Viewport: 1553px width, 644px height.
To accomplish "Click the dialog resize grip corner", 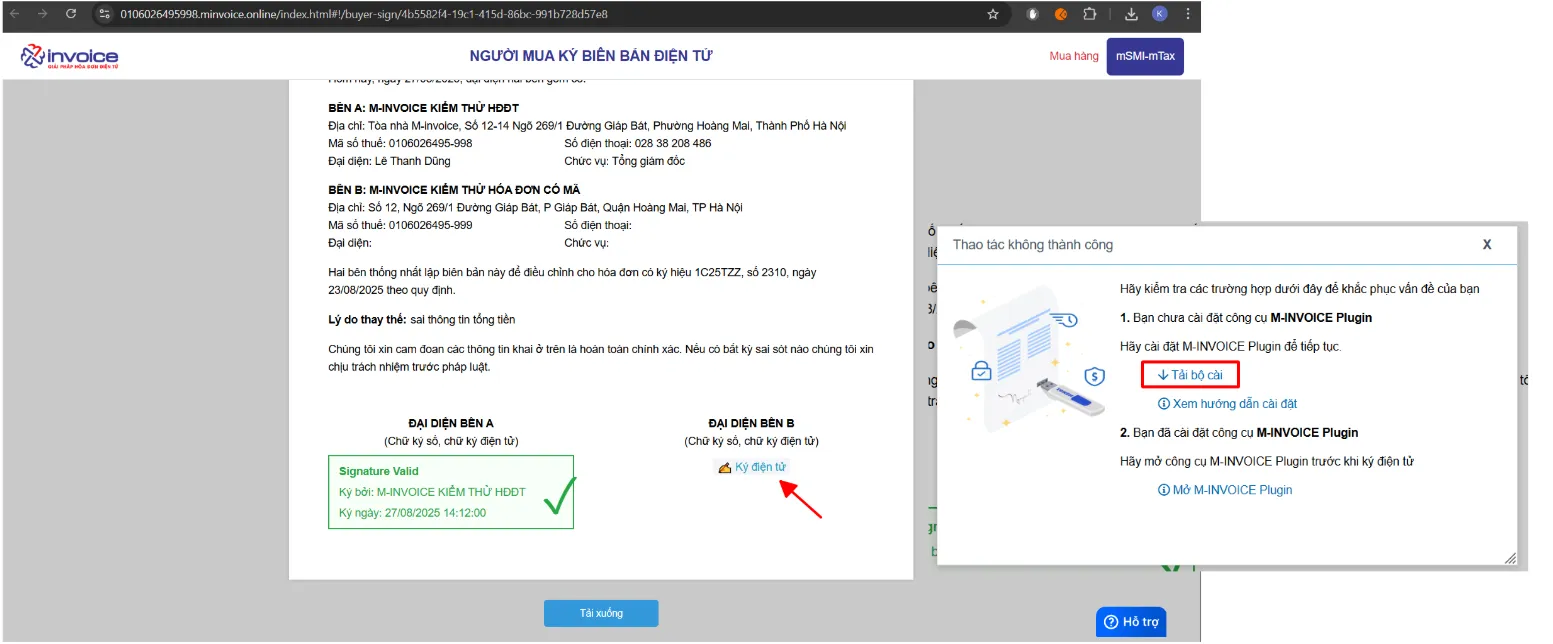I will pyautogui.click(x=1510, y=558).
